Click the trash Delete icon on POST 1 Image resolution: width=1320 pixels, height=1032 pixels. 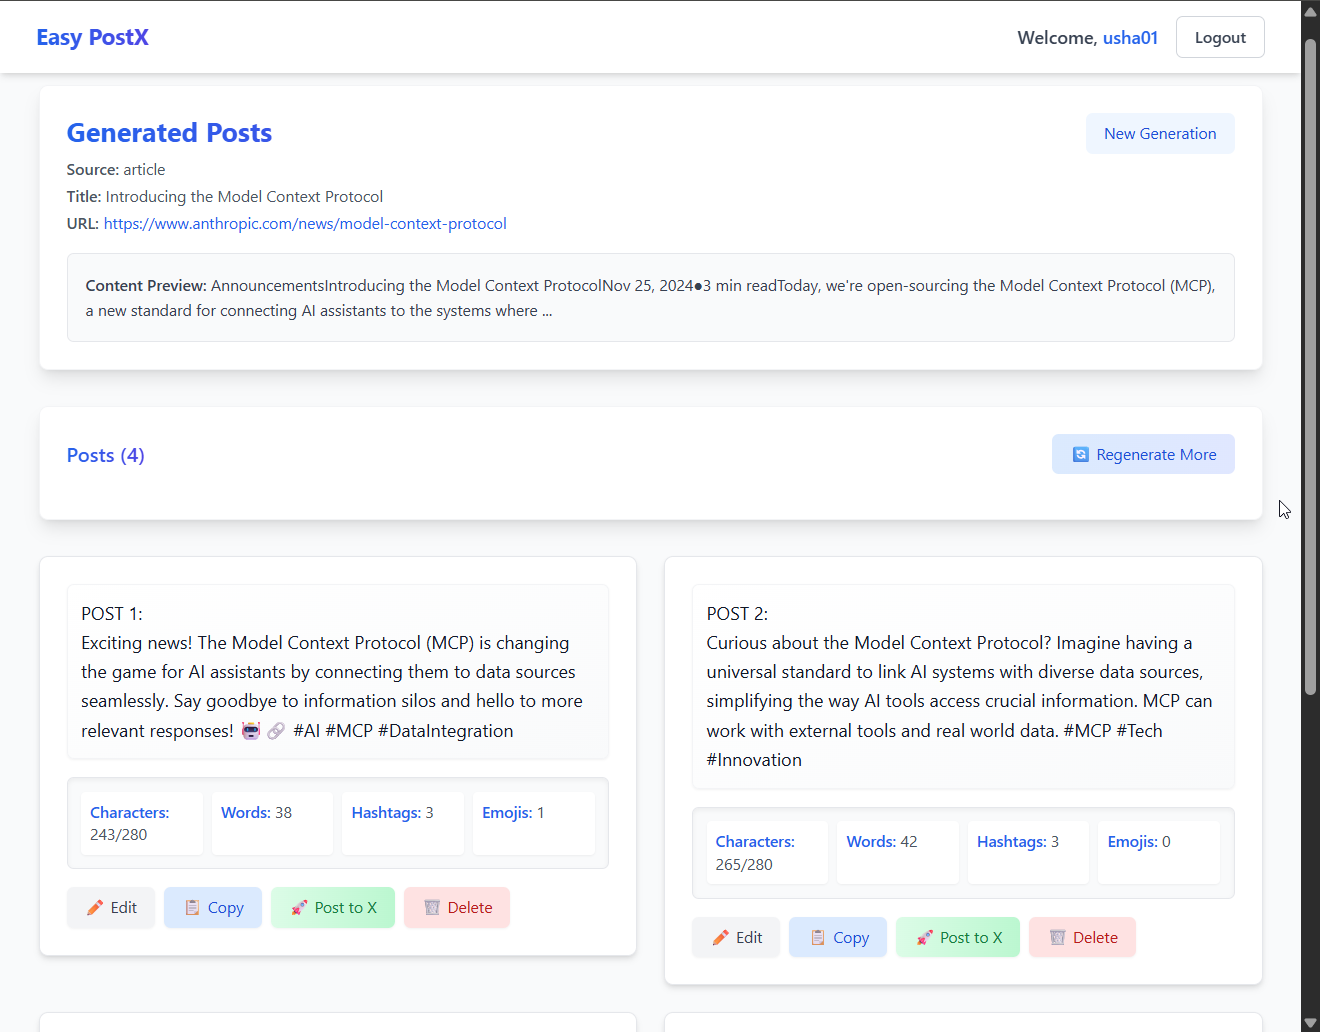click(x=433, y=907)
